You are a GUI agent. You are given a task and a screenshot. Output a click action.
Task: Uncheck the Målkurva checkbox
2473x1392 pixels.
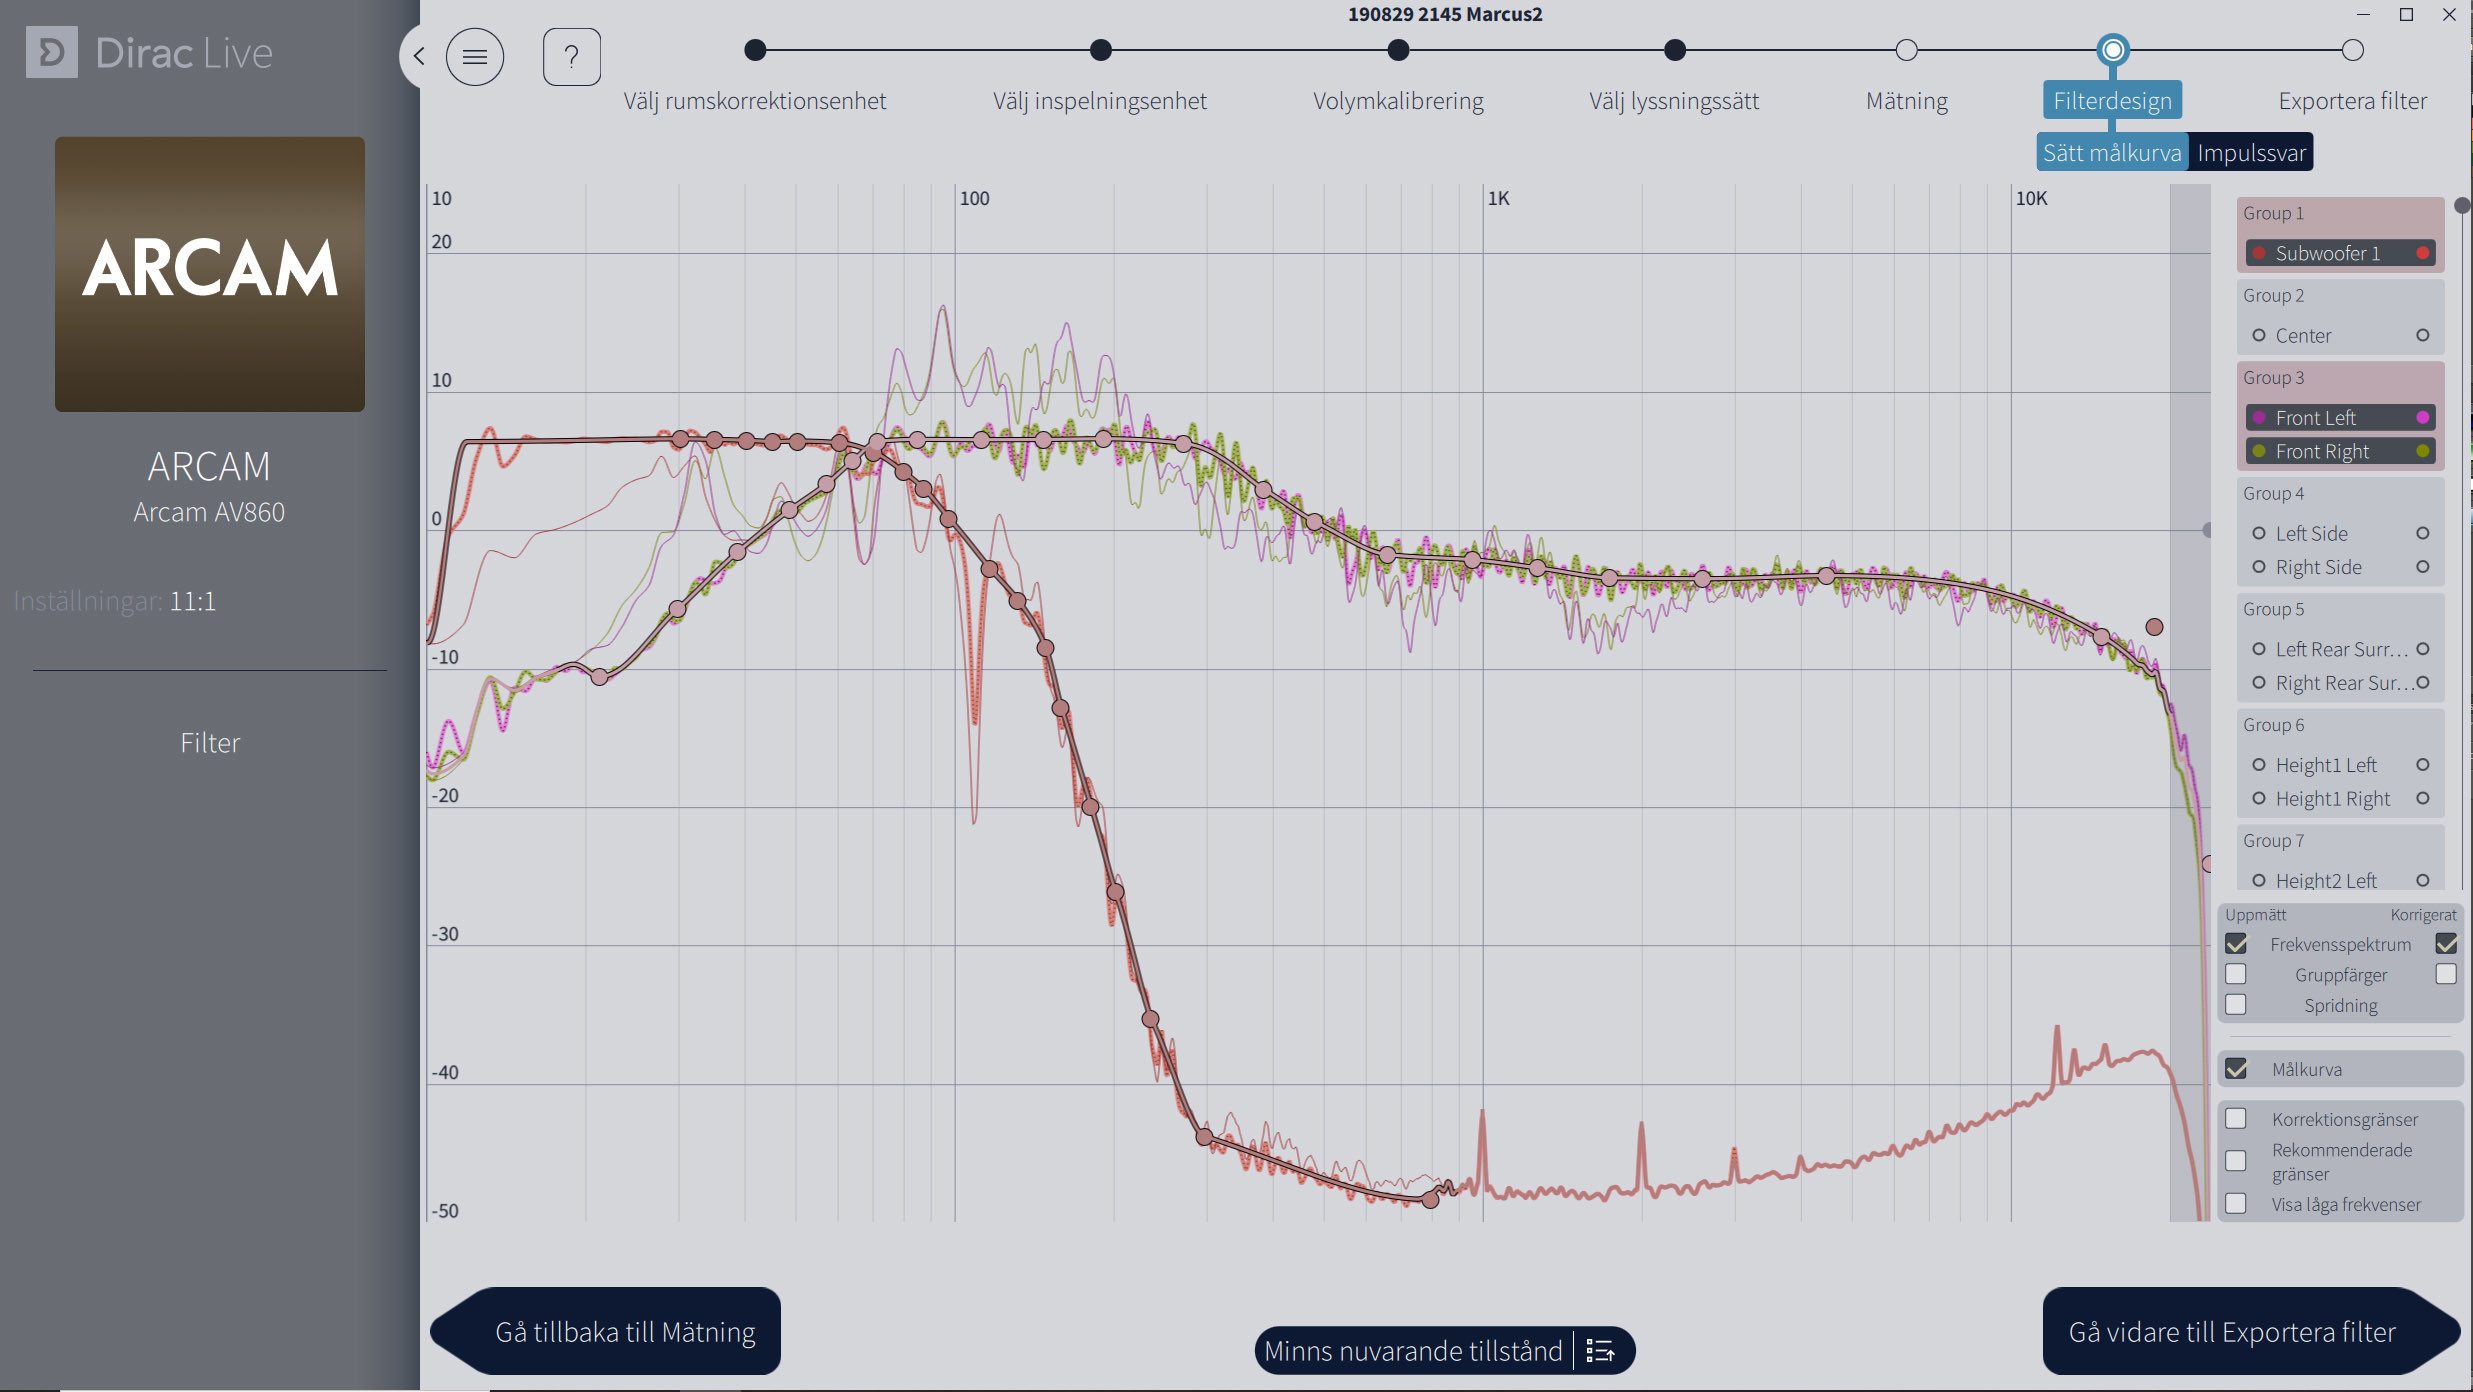tap(2236, 1069)
